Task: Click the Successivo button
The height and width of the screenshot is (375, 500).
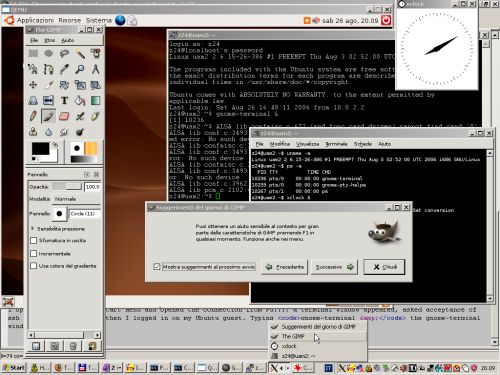Action: pos(334,267)
